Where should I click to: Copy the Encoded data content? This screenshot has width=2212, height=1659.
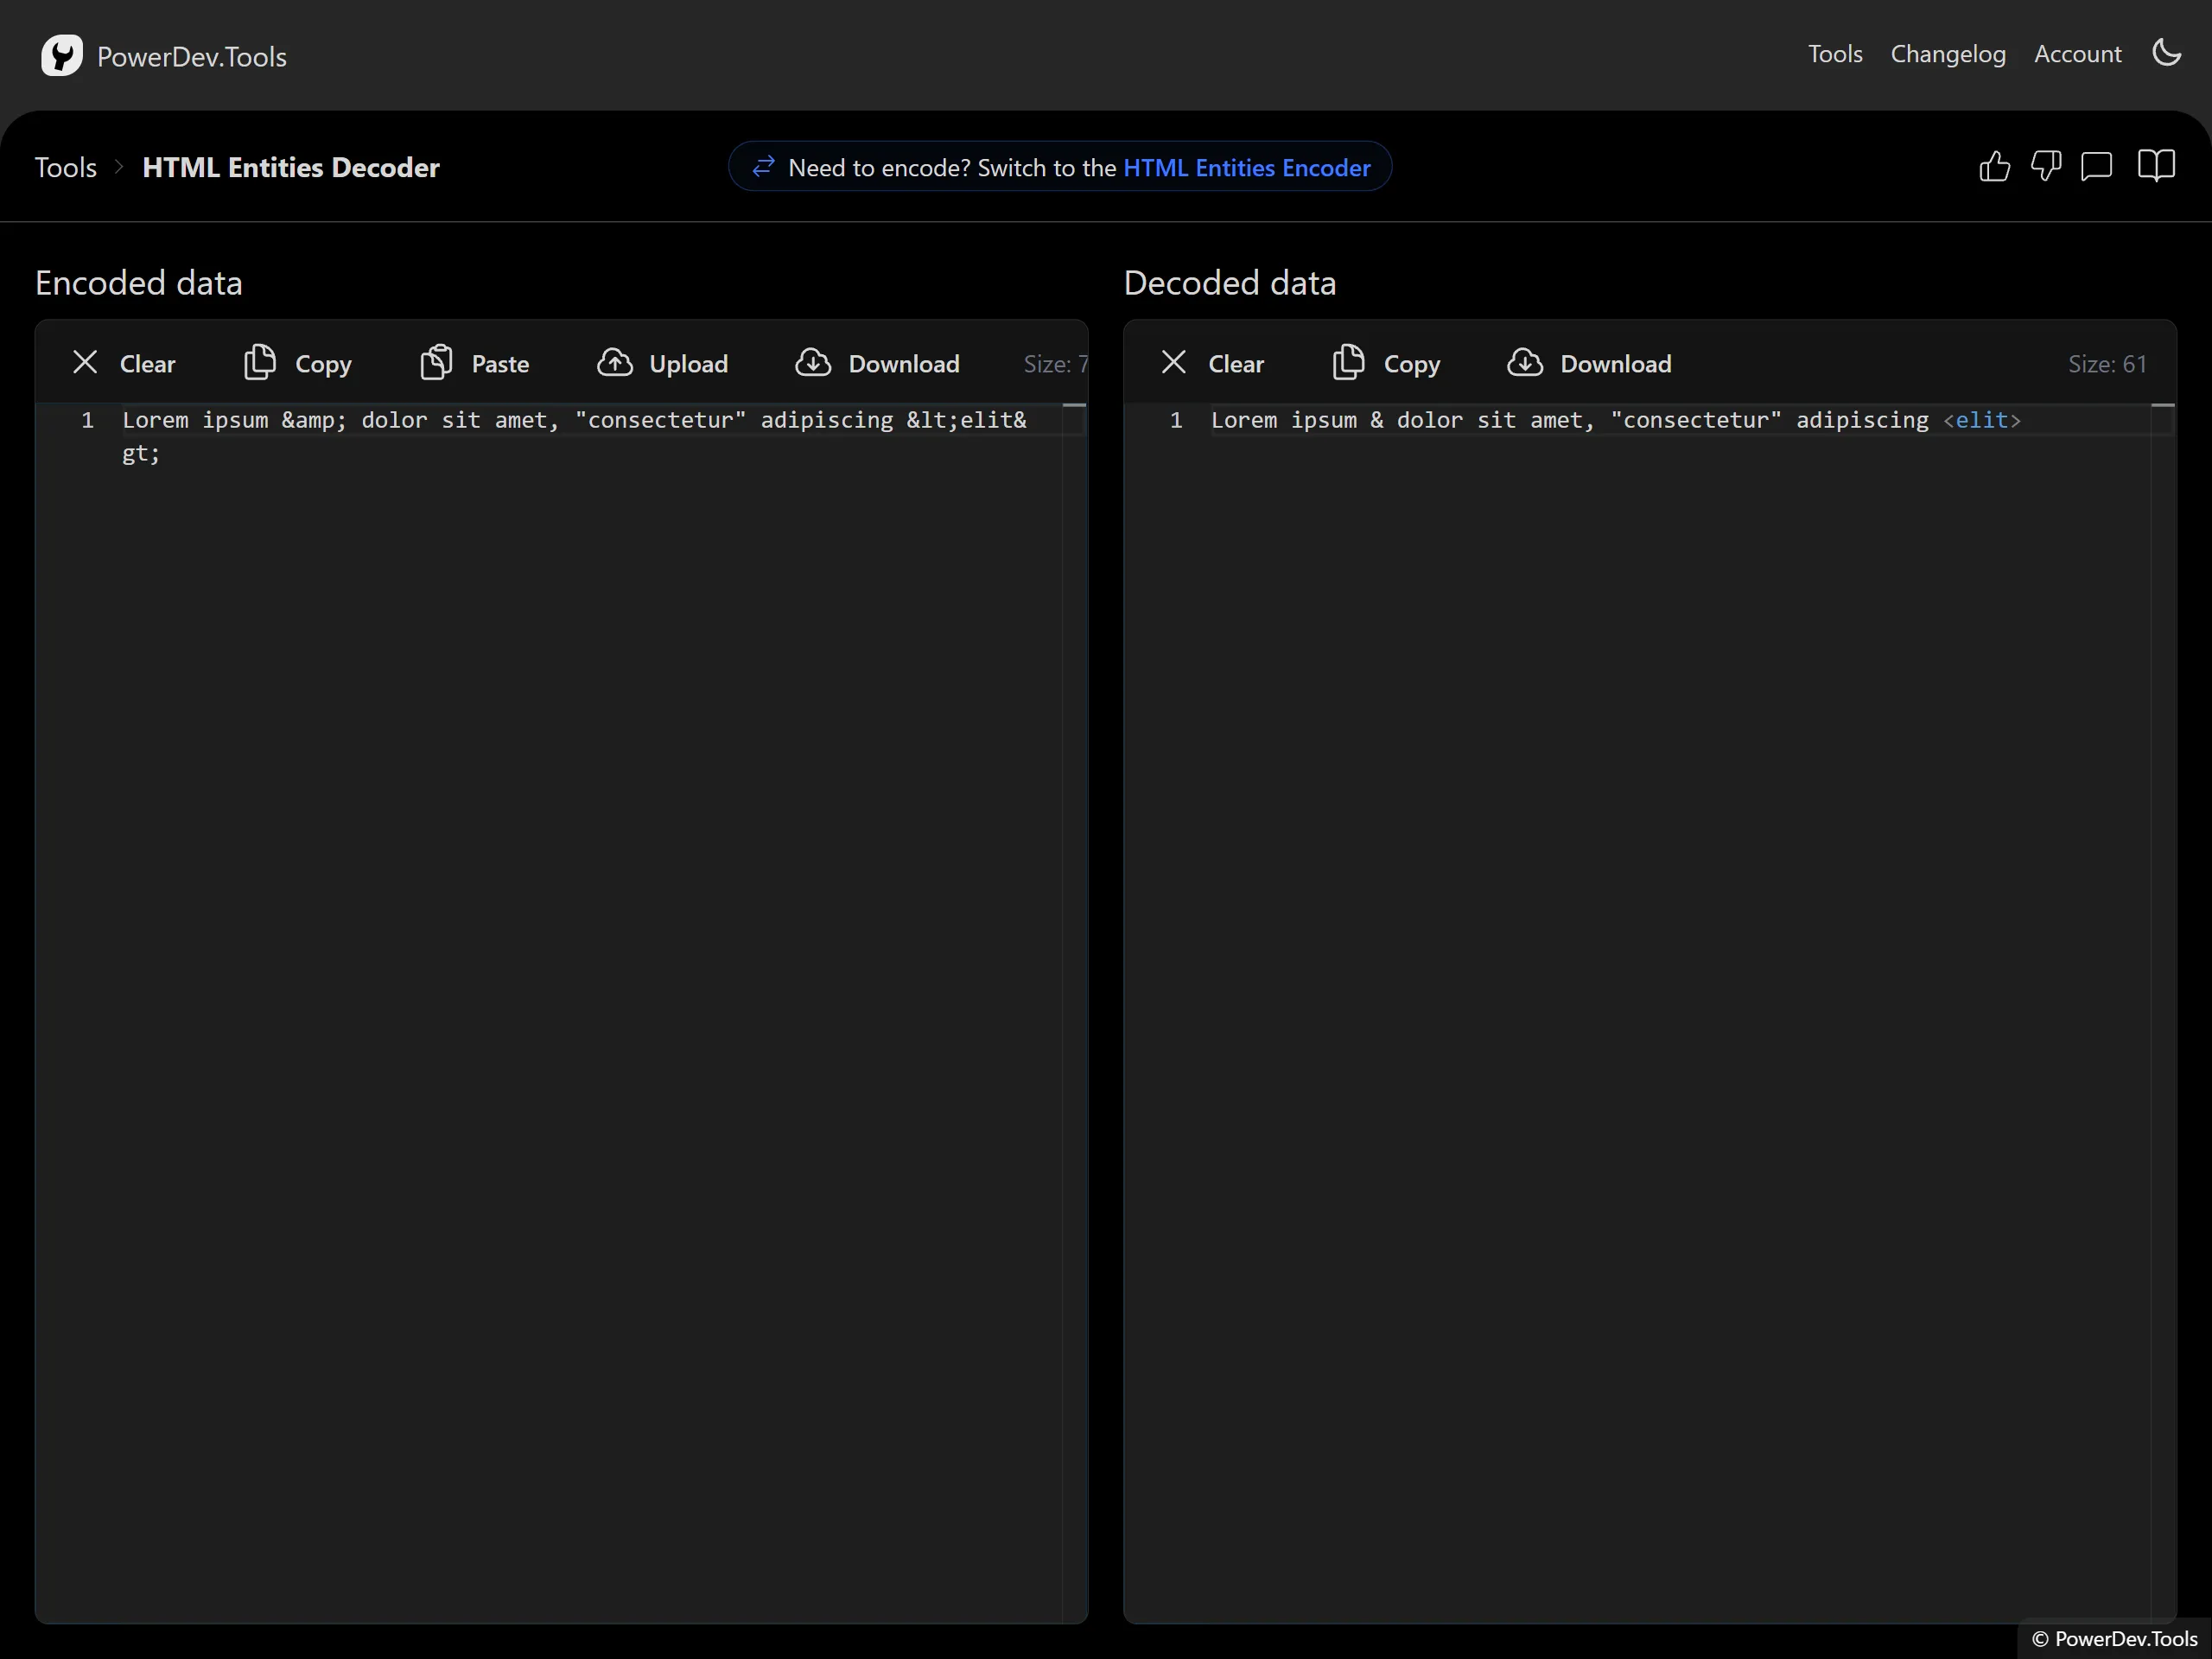[298, 364]
